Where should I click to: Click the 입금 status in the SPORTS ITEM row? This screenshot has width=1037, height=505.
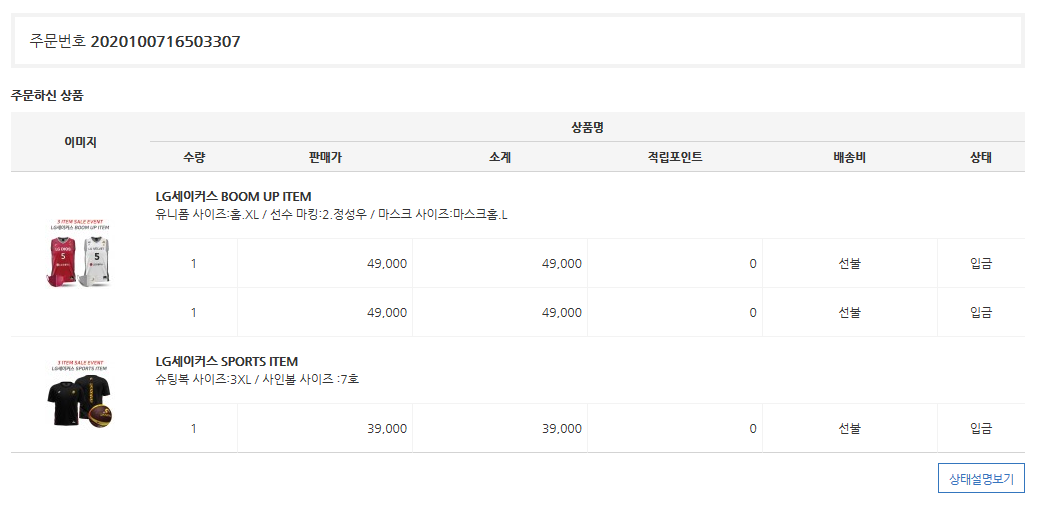coord(981,428)
